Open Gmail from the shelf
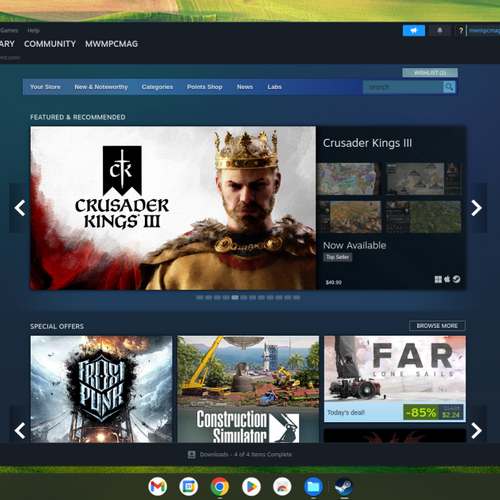The width and height of the screenshot is (500, 500). tap(157, 487)
